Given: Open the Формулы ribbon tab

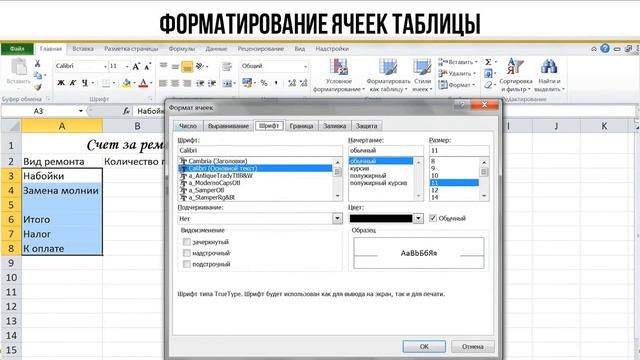Looking at the screenshot, I should pos(182,49).
